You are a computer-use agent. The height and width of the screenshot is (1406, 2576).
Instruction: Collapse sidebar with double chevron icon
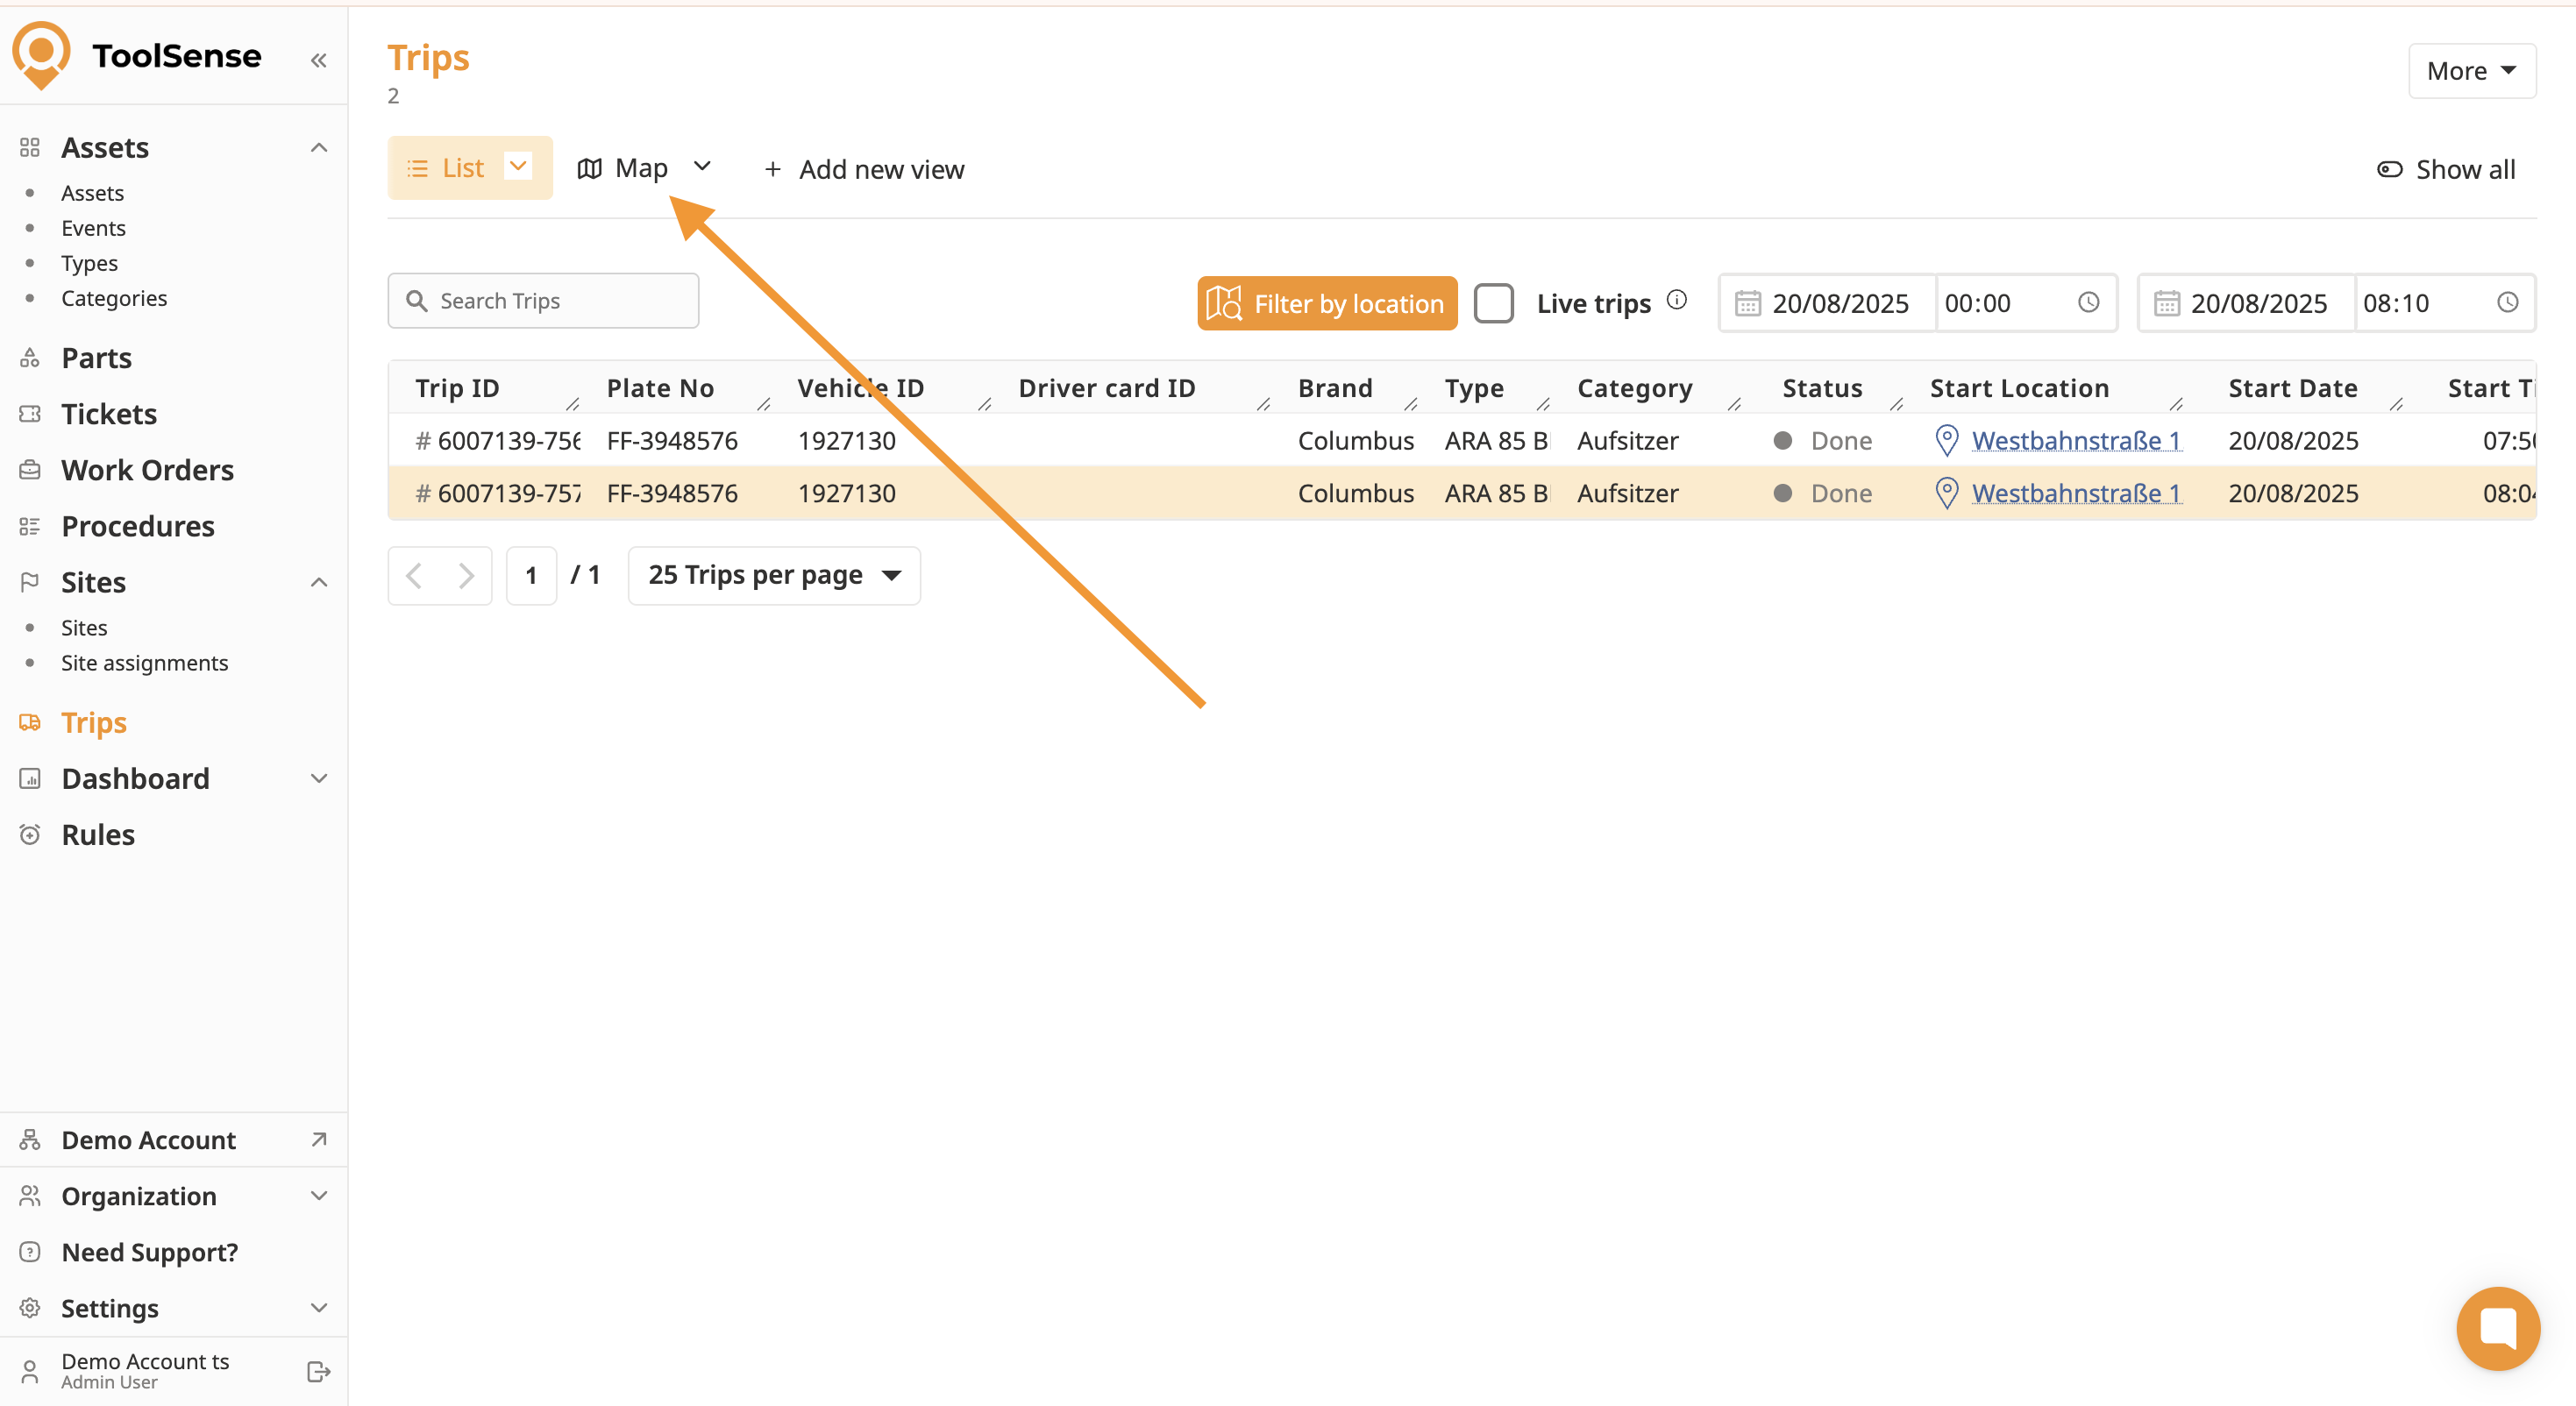tap(318, 61)
